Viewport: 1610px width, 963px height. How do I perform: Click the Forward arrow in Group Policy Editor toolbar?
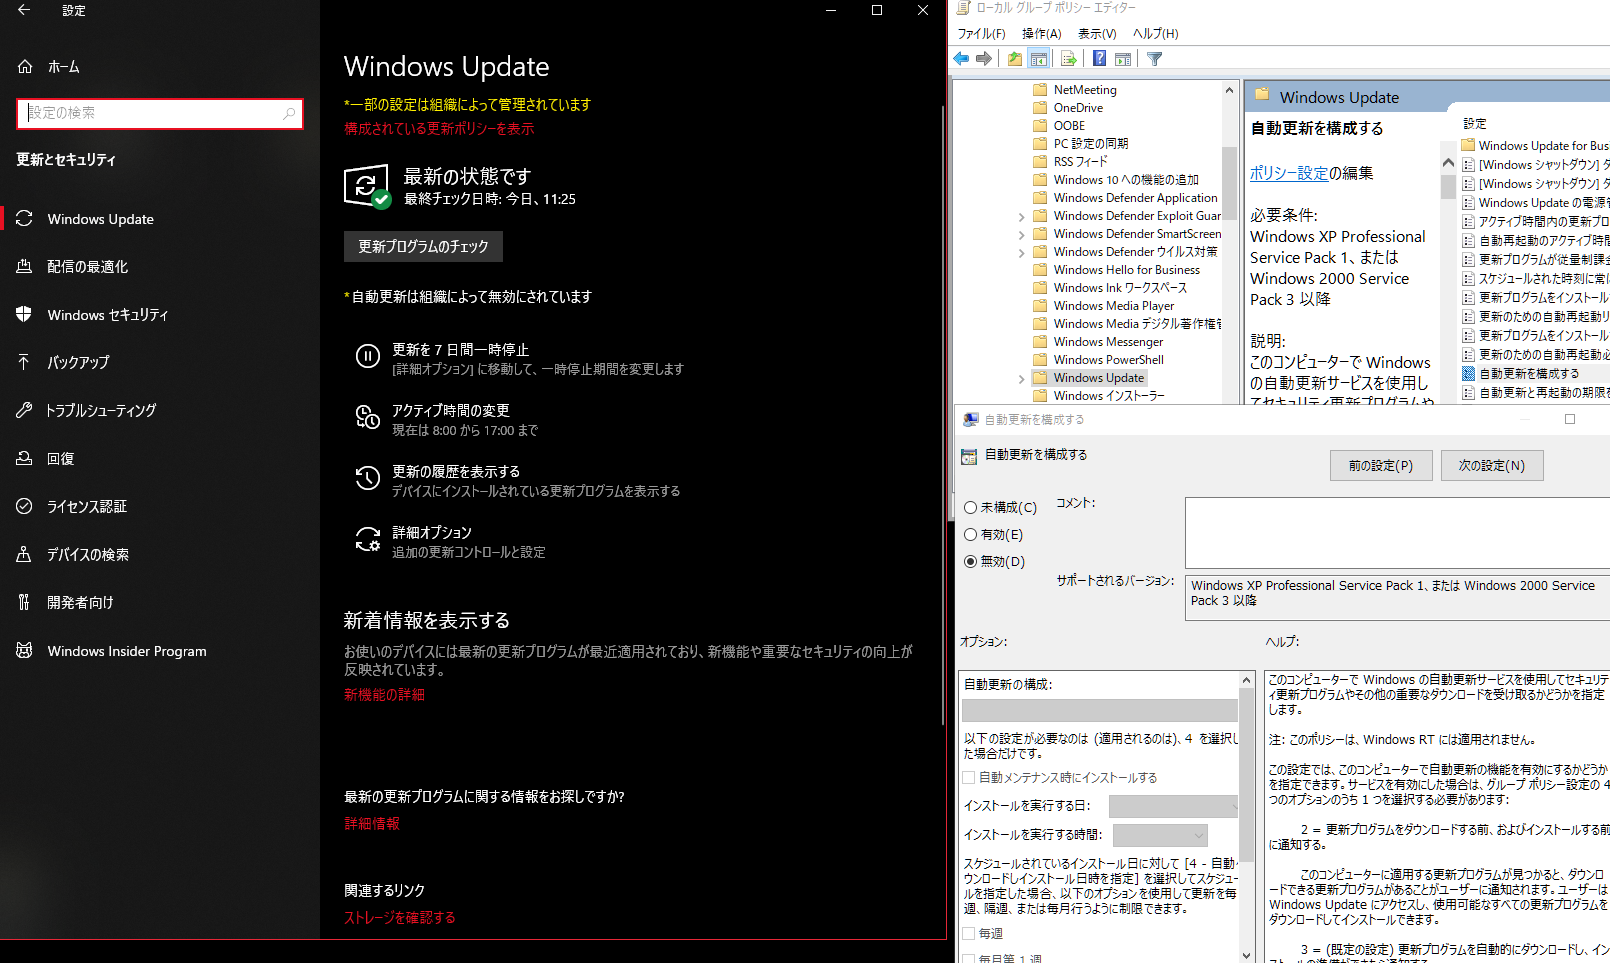[984, 59]
